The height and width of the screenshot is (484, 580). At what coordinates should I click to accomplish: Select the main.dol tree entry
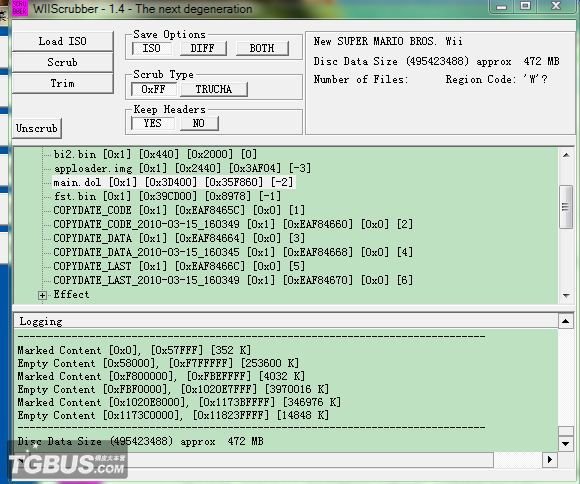[173, 182]
